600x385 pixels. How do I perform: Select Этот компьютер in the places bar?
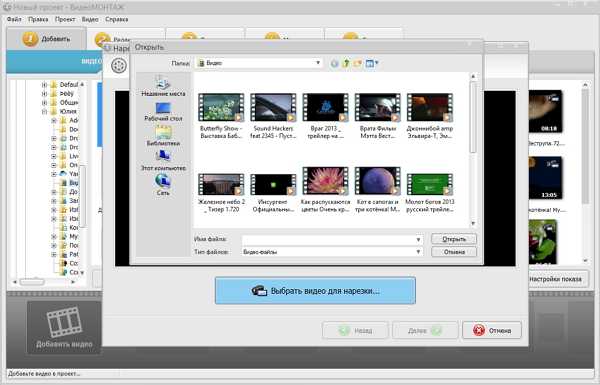pyautogui.click(x=163, y=161)
